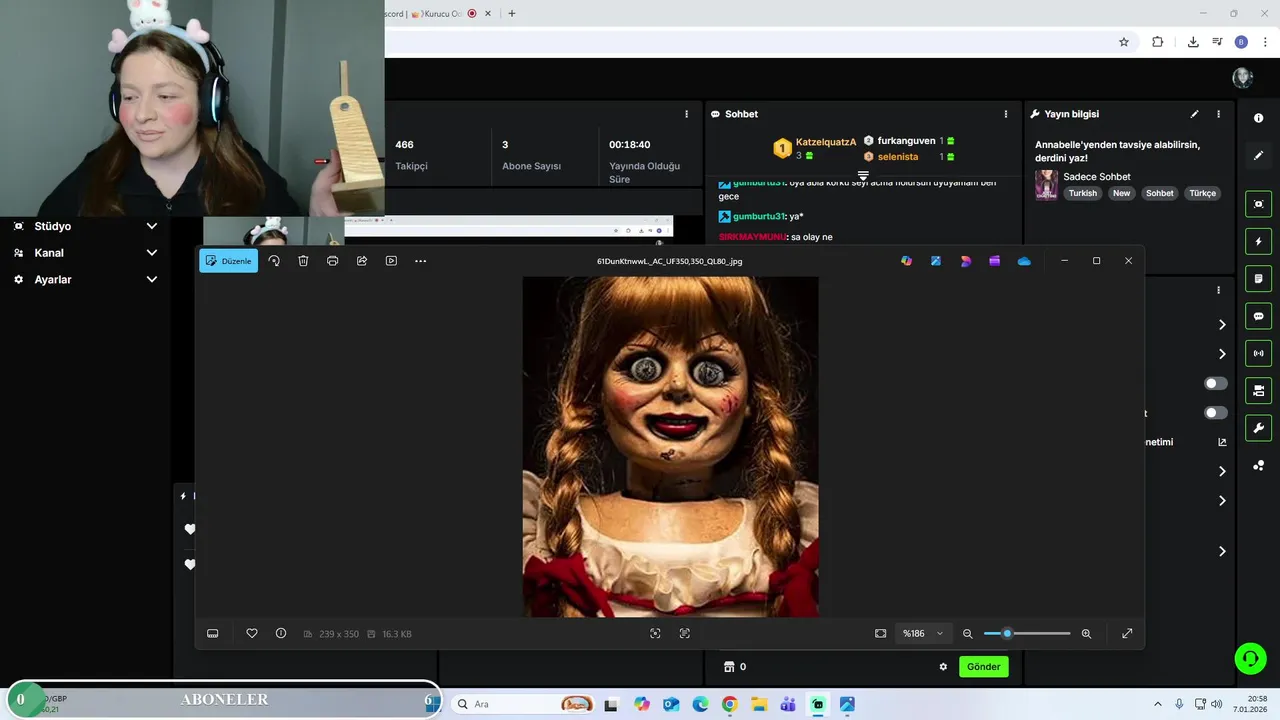This screenshot has width=1280, height=720.
Task: Mark the image as favorite heart
Action: tap(252, 633)
